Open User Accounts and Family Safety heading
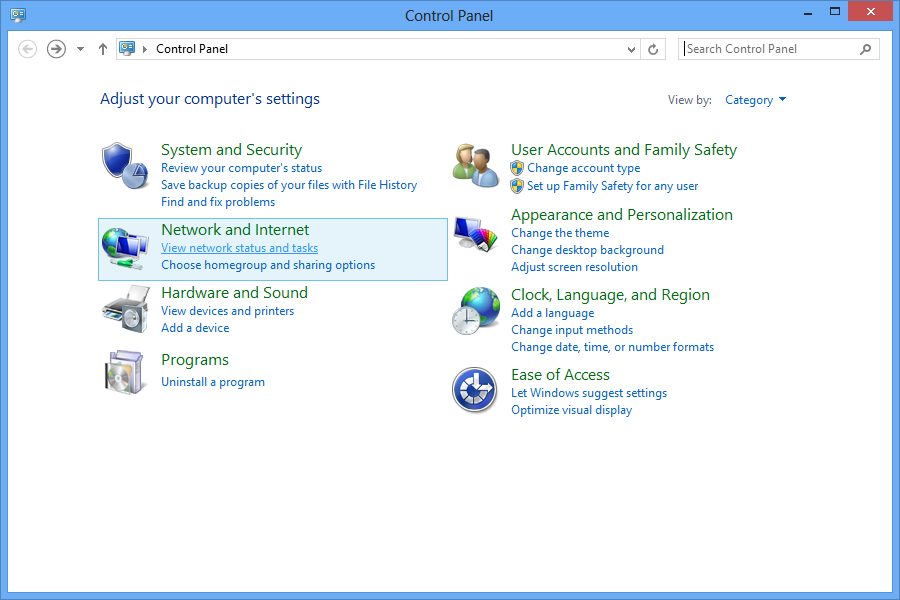 tap(624, 150)
